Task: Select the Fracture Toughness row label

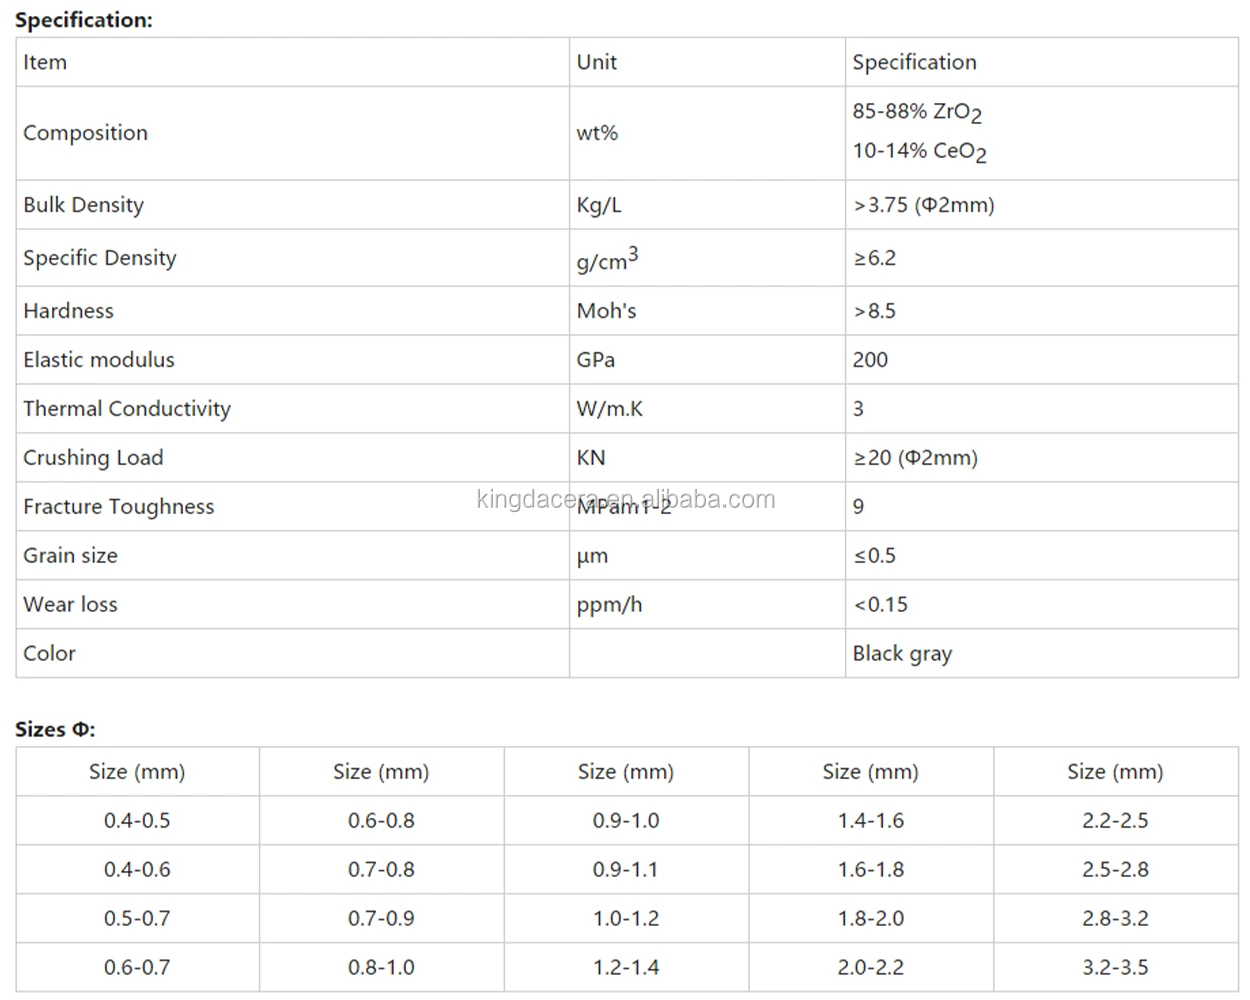Action: pyautogui.click(x=118, y=507)
